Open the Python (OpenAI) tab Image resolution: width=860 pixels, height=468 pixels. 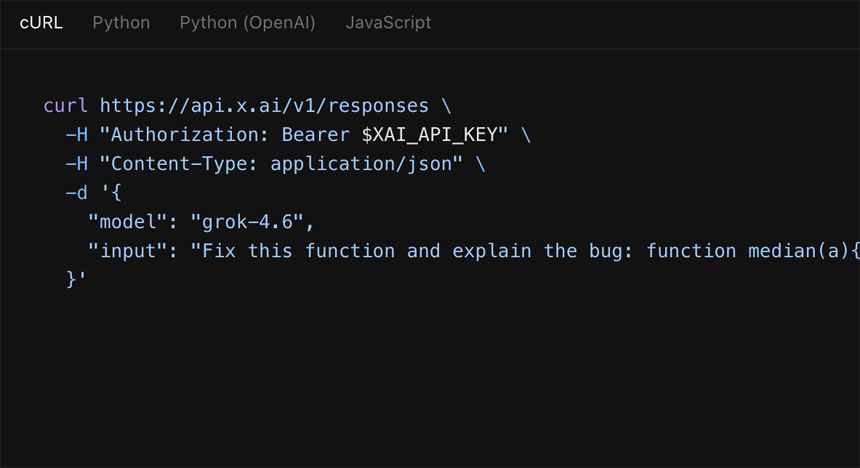pos(247,22)
